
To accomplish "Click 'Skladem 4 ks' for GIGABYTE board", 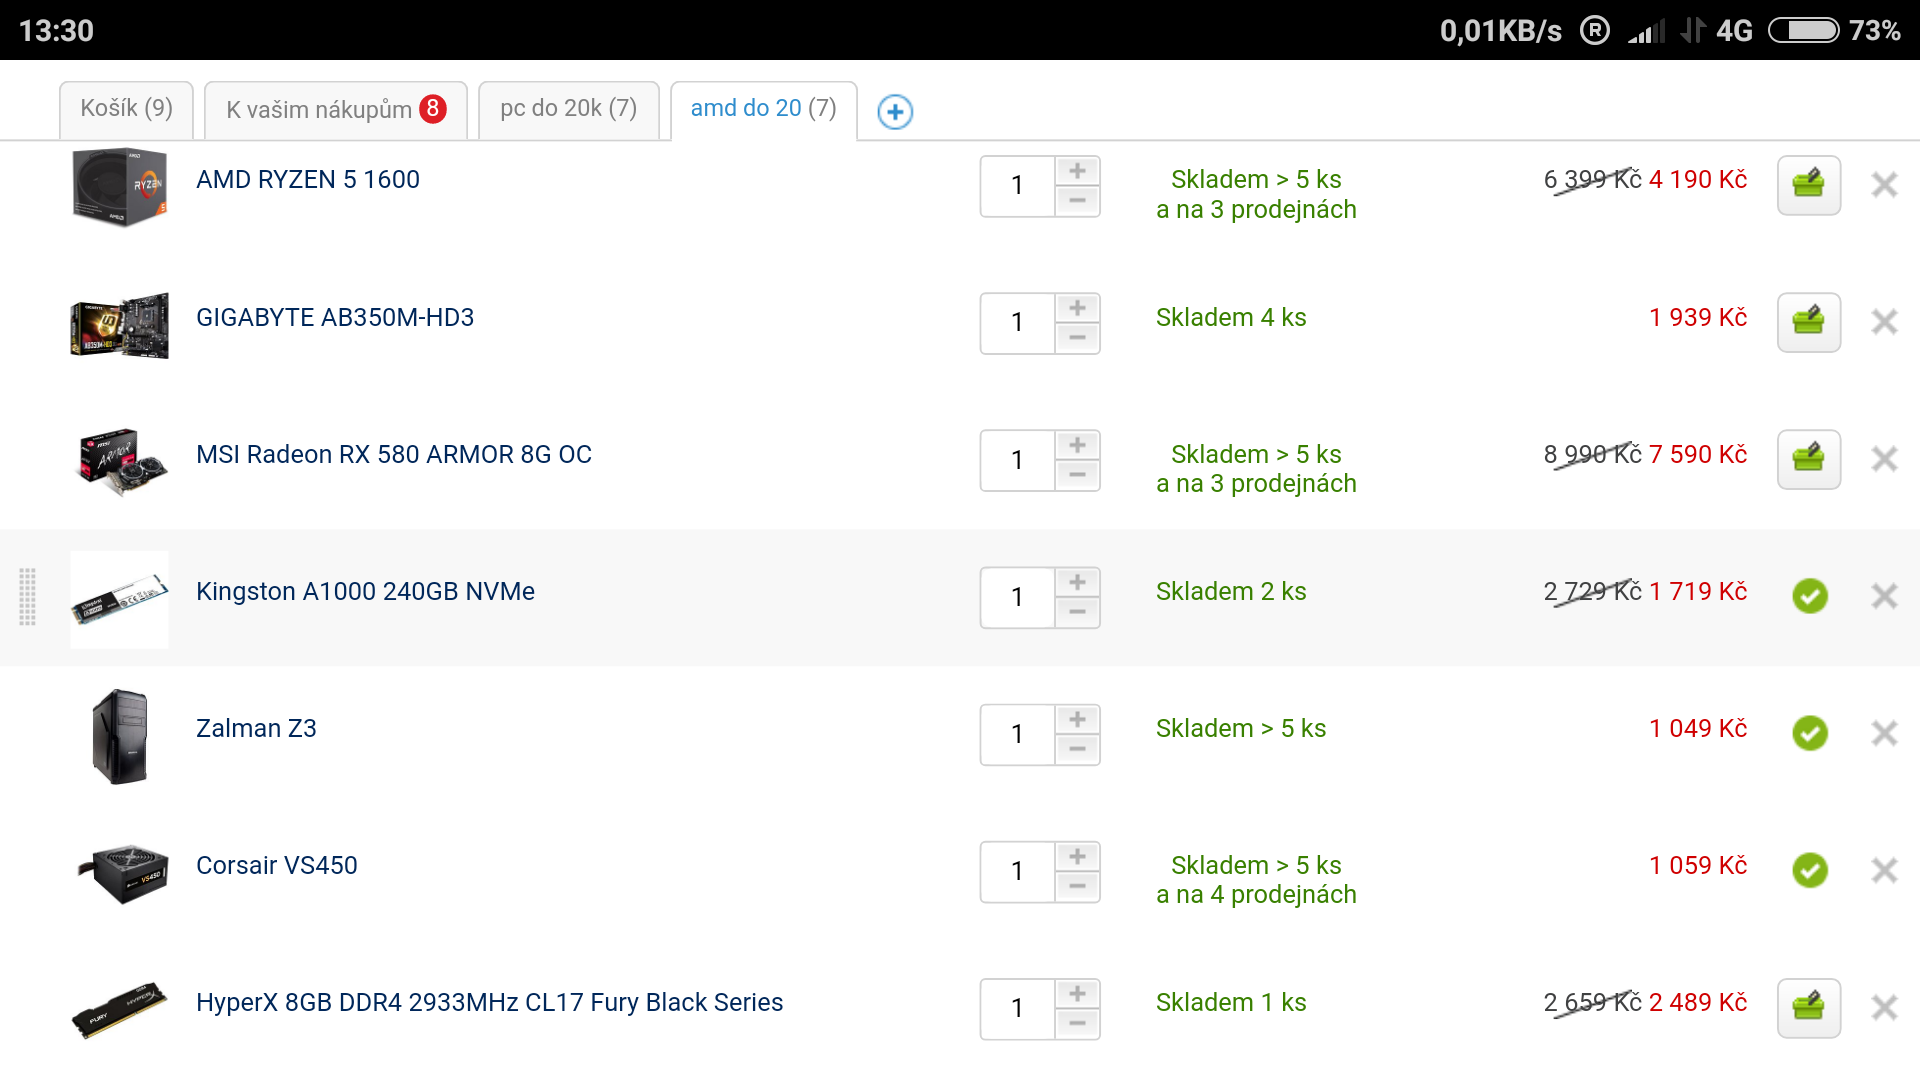I will [x=1231, y=318].
